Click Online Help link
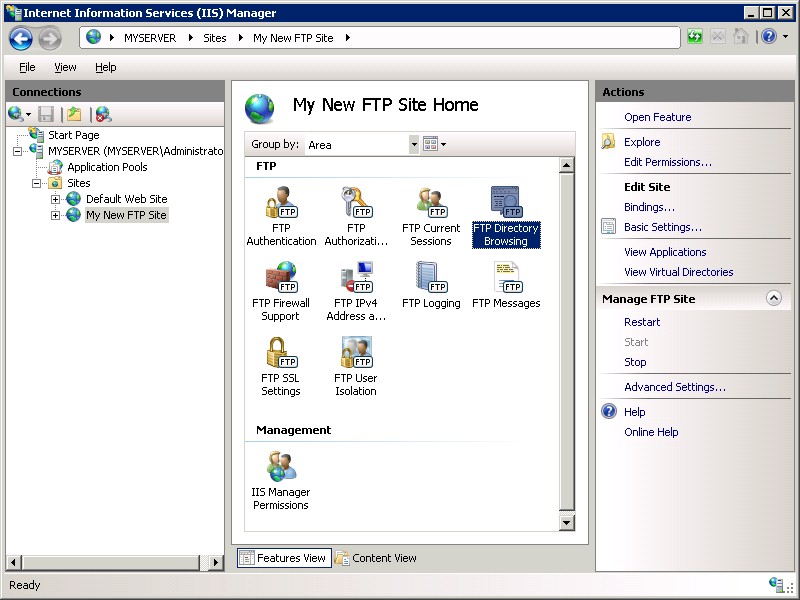Image resolution: width=800 pixels, height=600 pixels. point(651,432)
